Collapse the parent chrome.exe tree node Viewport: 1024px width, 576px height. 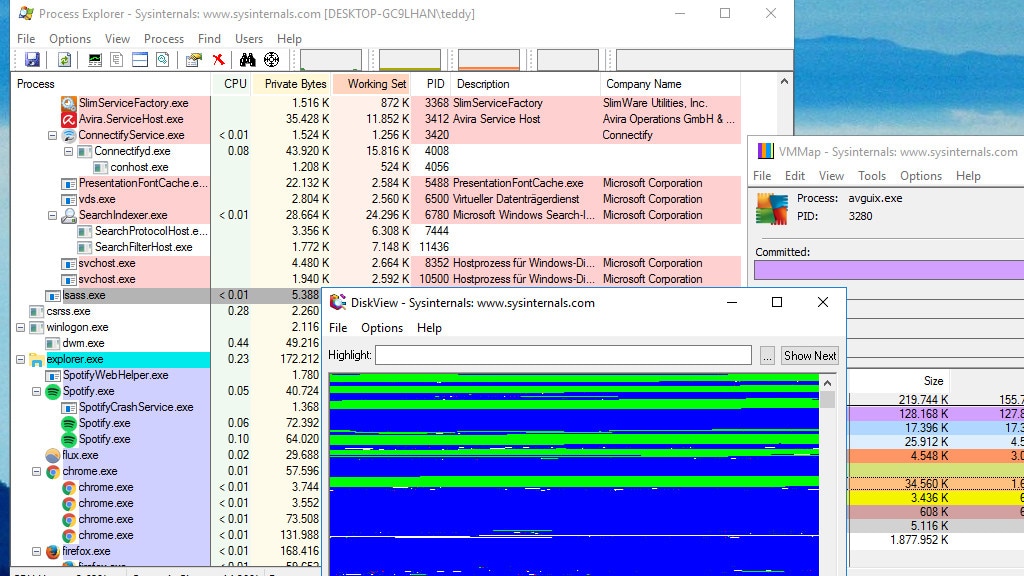pos(37,471)
